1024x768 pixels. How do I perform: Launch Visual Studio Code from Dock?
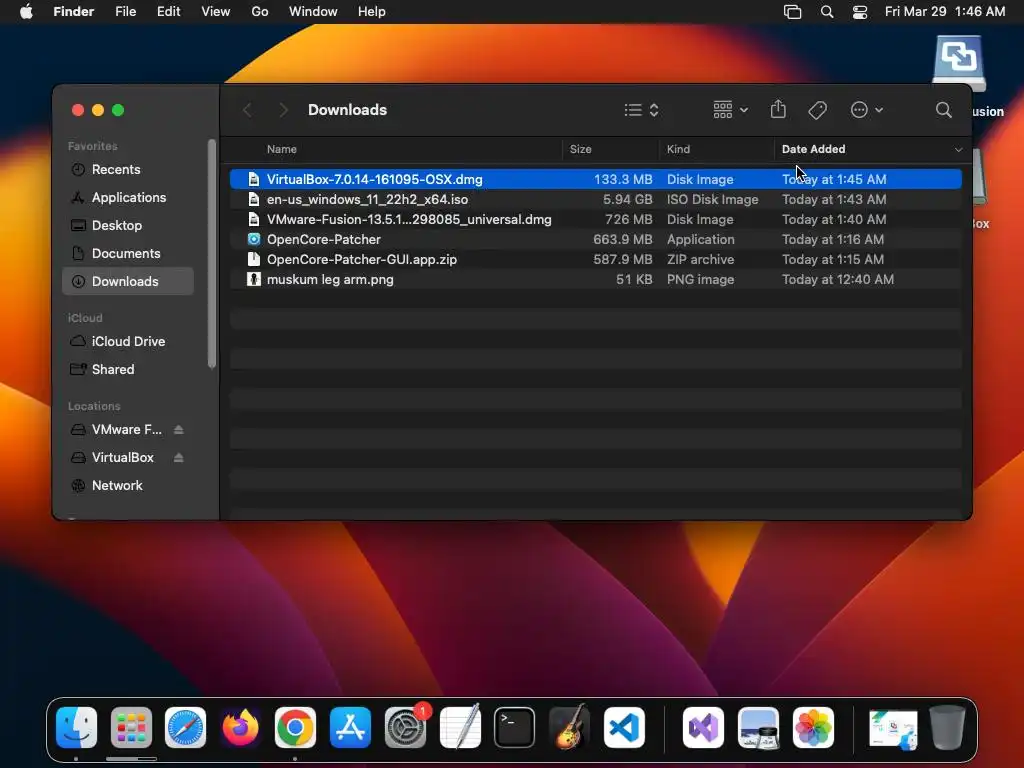624,728
